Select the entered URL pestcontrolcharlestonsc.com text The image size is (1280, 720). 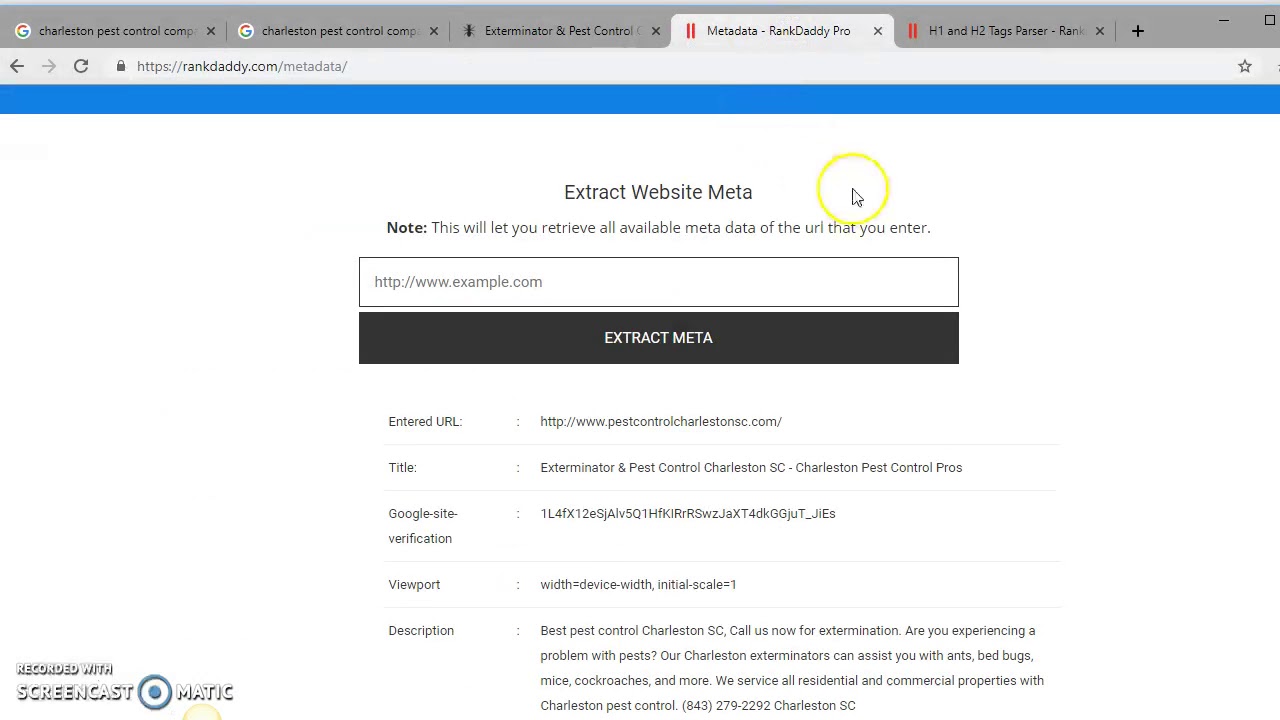click(661, 422)
